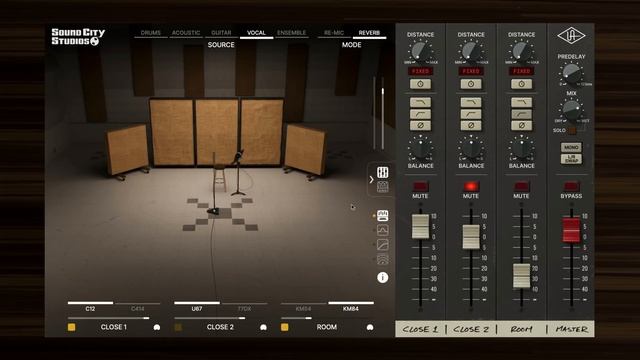Enable Close 2 low-pass filter

(x=471, y=102)
